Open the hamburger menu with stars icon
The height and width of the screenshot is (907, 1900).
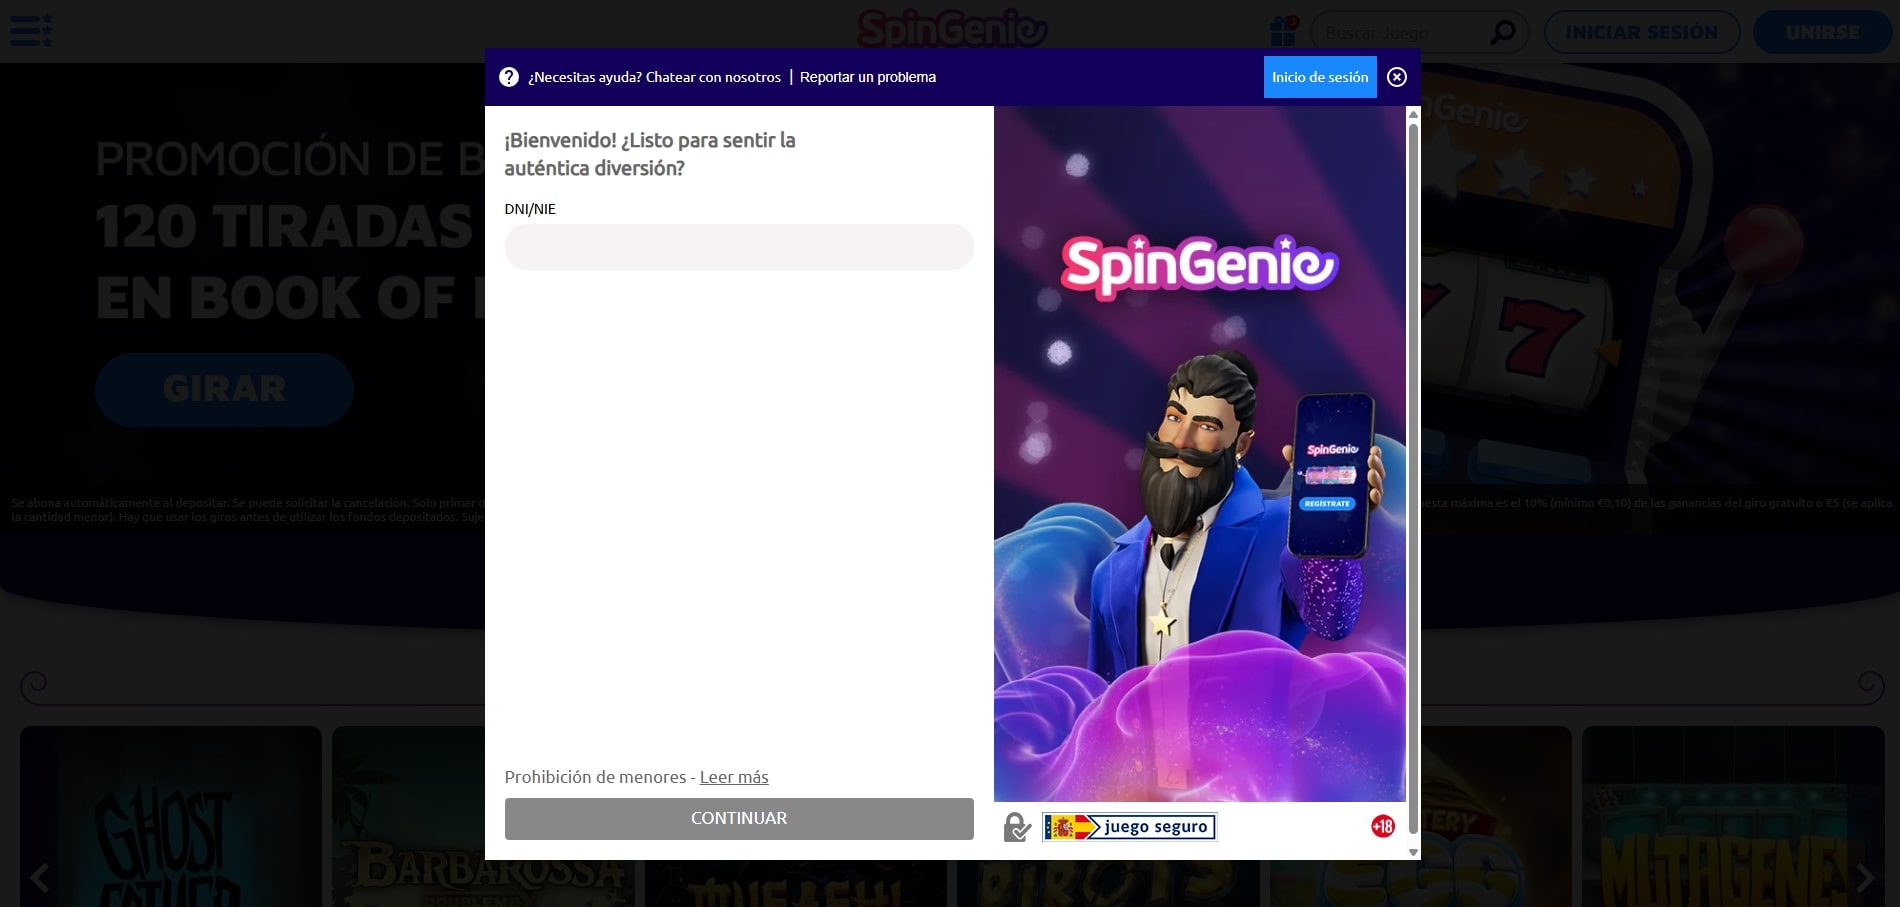[x=31, y=31]
